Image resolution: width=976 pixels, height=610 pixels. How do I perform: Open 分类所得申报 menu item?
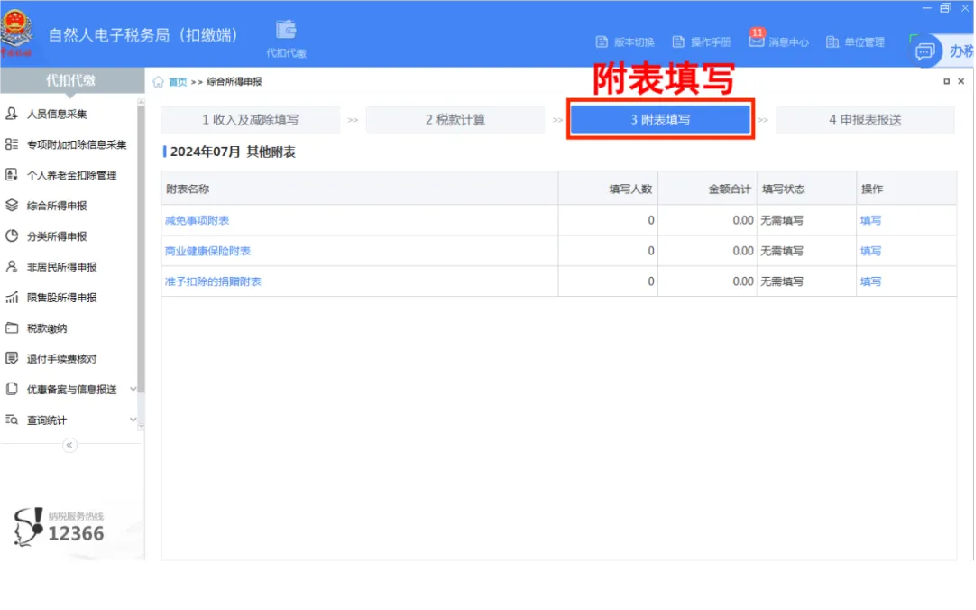point(57,237)
